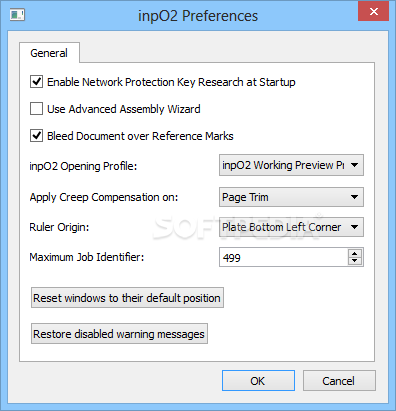Uncheck Bleed Document over Reference Marks
This screenshot has width=396, height=411.
tap(36, 136)
